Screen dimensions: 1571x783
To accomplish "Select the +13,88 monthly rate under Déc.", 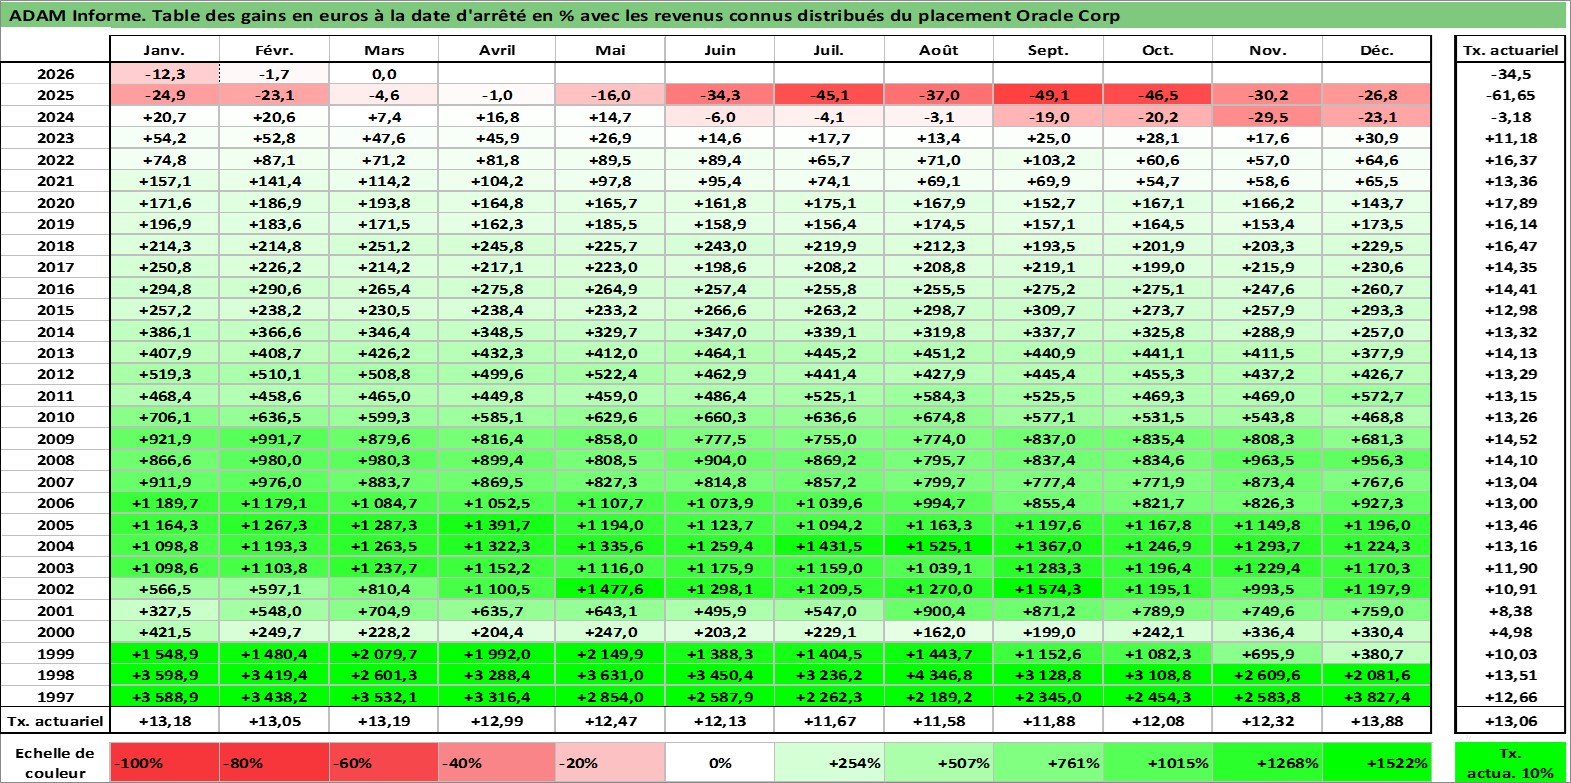I will [1377, 721].
